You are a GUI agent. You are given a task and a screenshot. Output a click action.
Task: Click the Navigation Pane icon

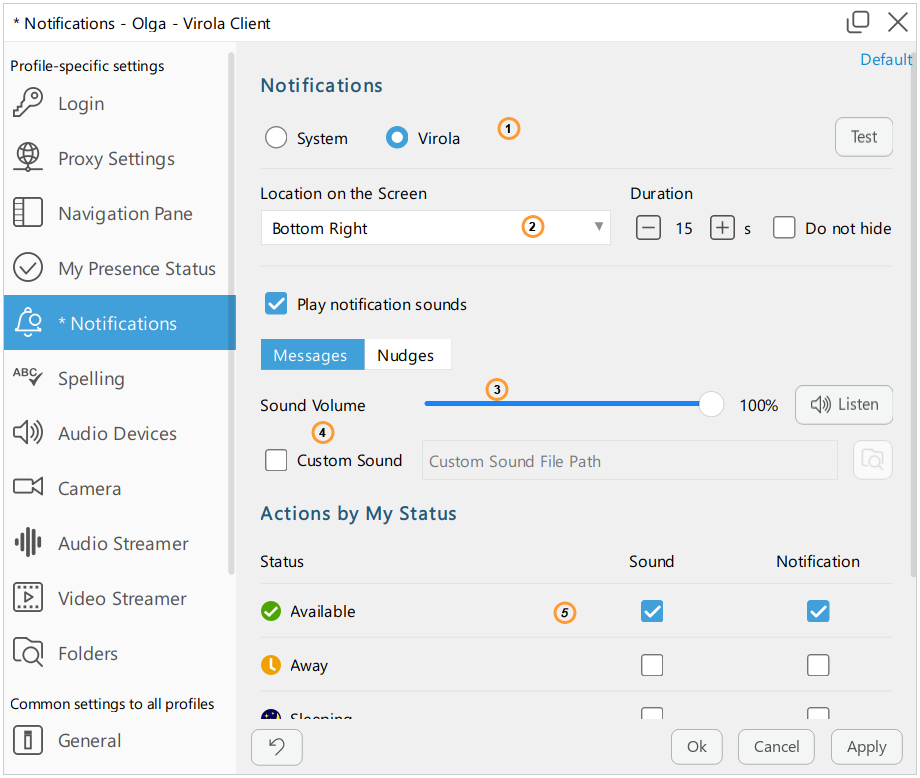pos(28,212)
